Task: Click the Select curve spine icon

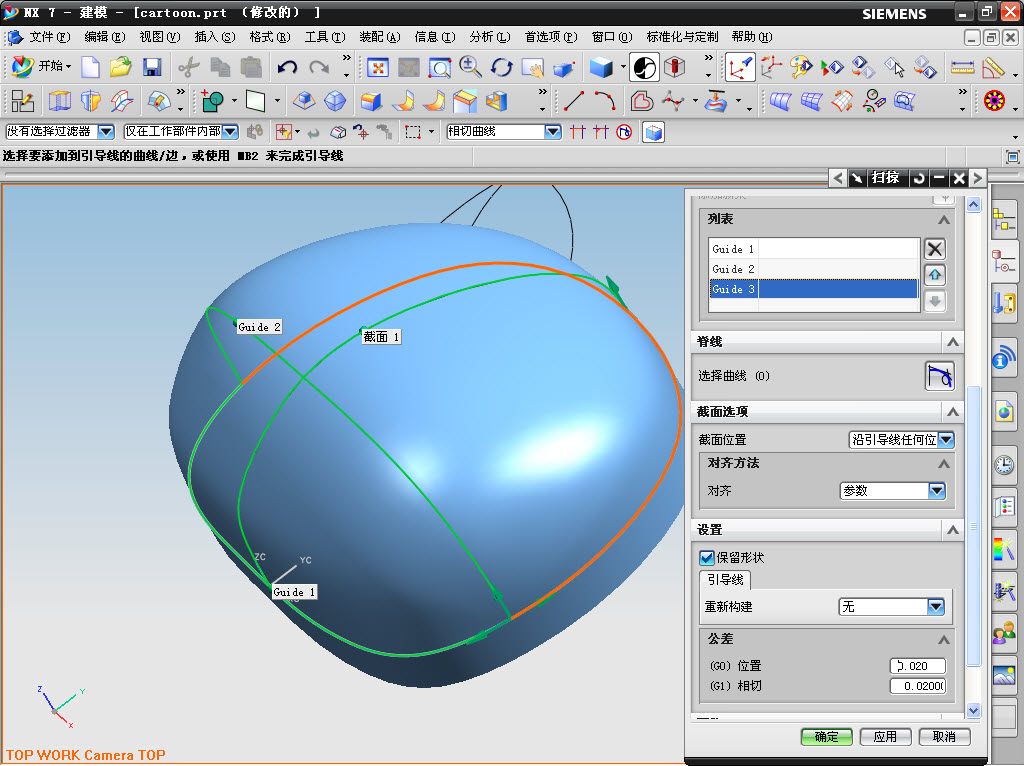Action: tap(939, 376)
